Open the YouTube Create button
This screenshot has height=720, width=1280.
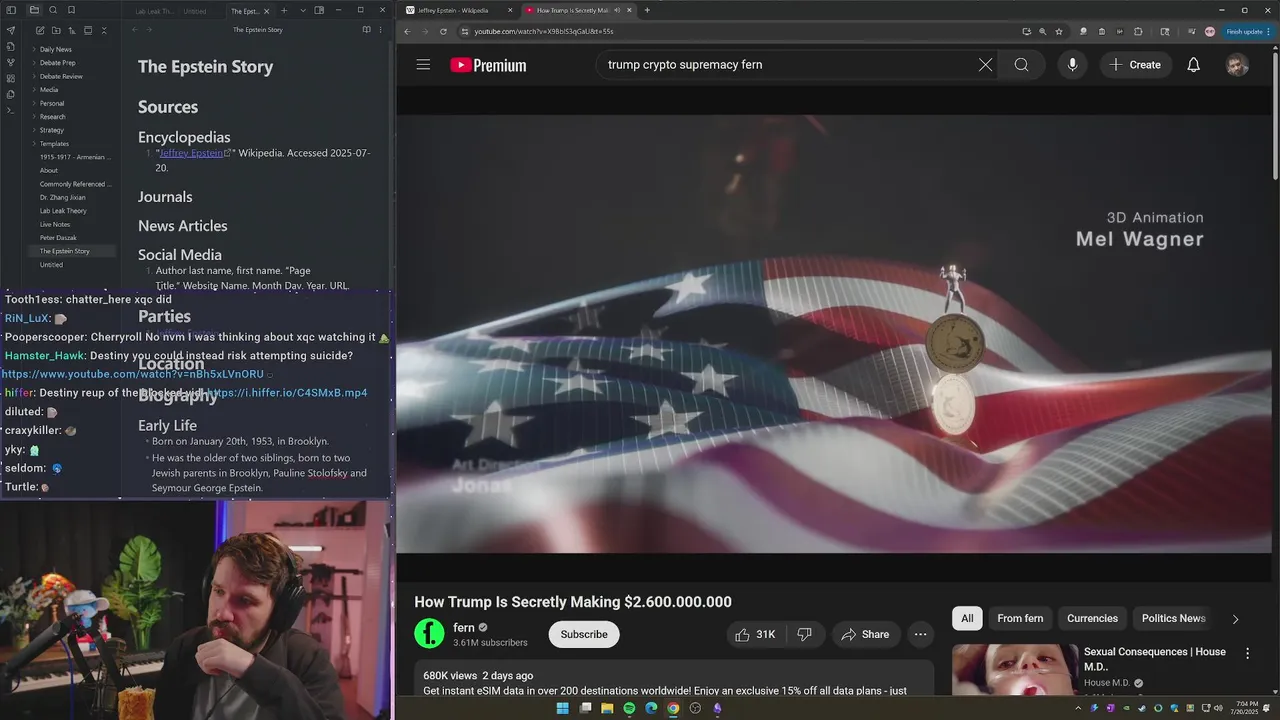click(x=1136, y=65)
